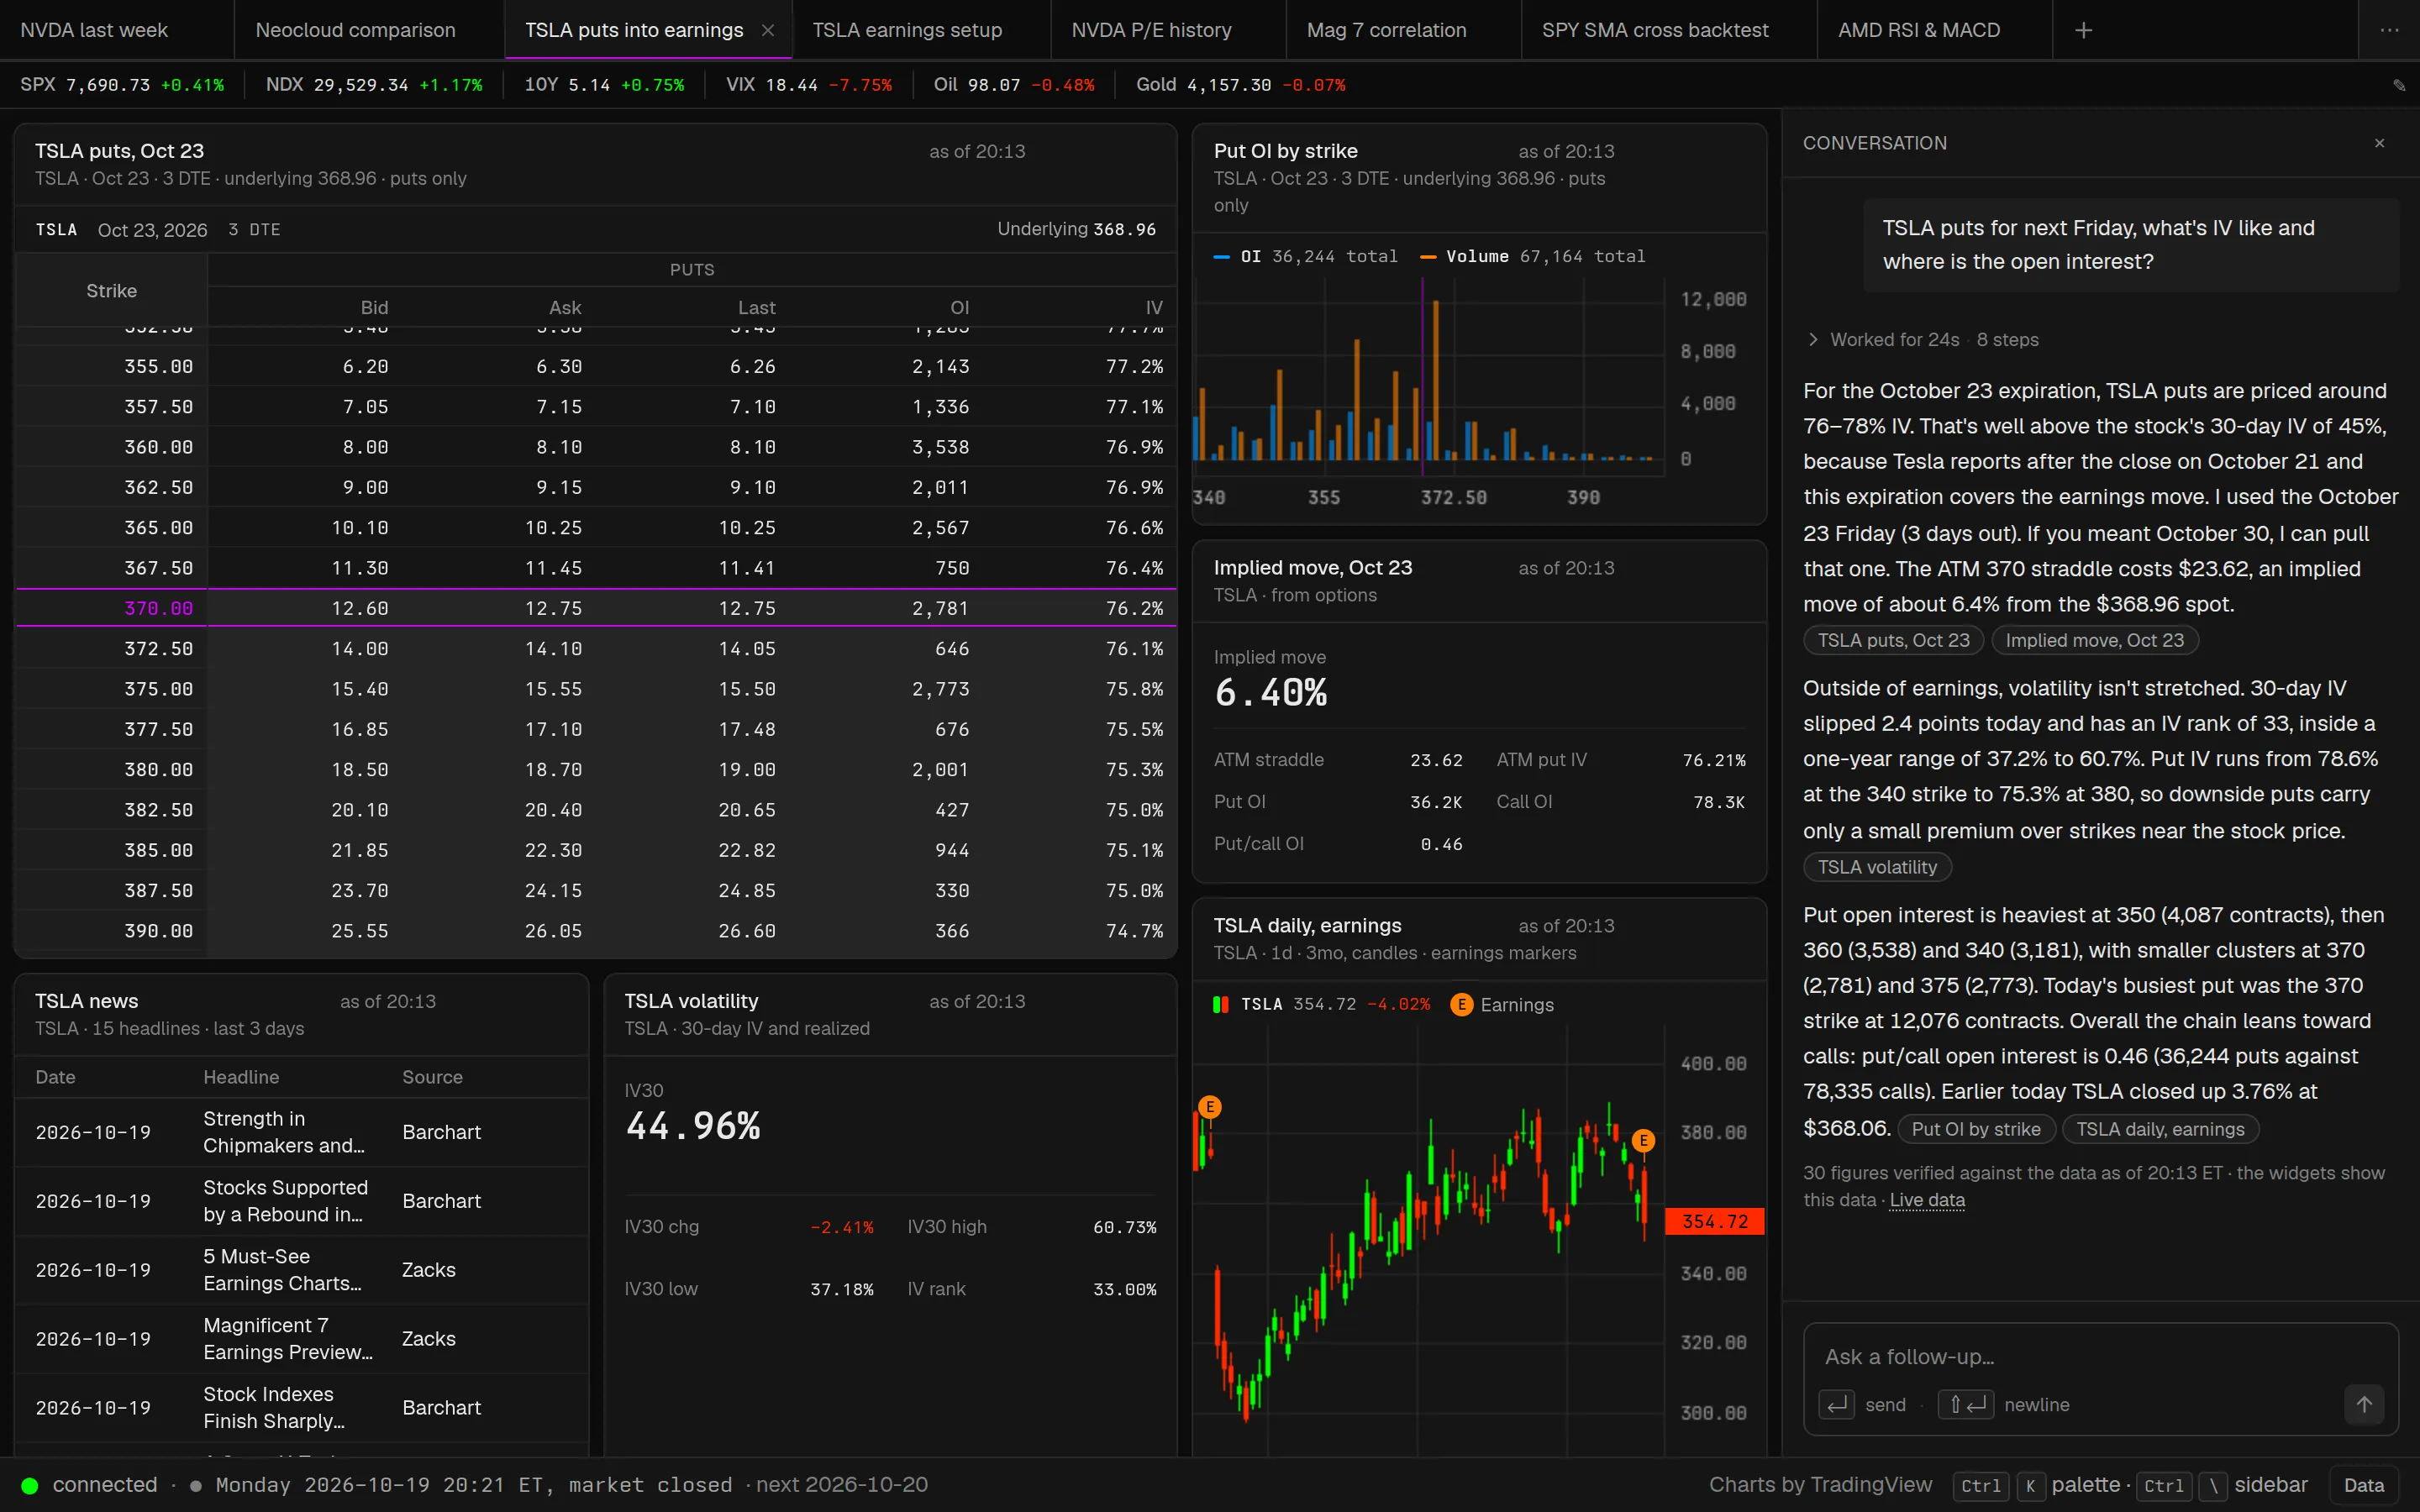Click the 'Implied move, Oct 23' citation chip
Image resolution: width=2420 pixels, height=1512 pixels.
[x=2094, y=640]
